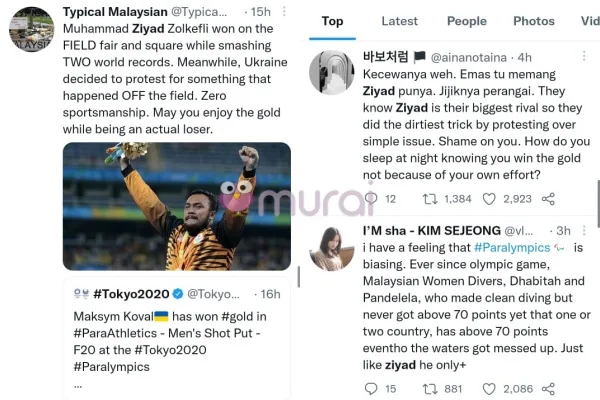
Task: Reply to the @ainanotaina tweet
Action: point(371,199)
